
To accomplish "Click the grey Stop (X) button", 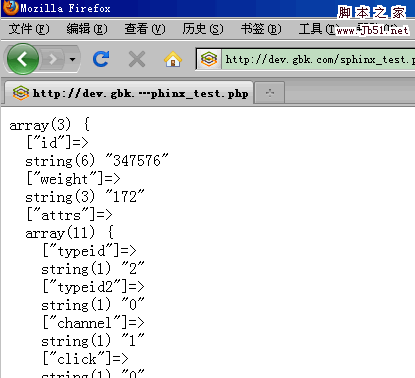I will coord(137,59).
